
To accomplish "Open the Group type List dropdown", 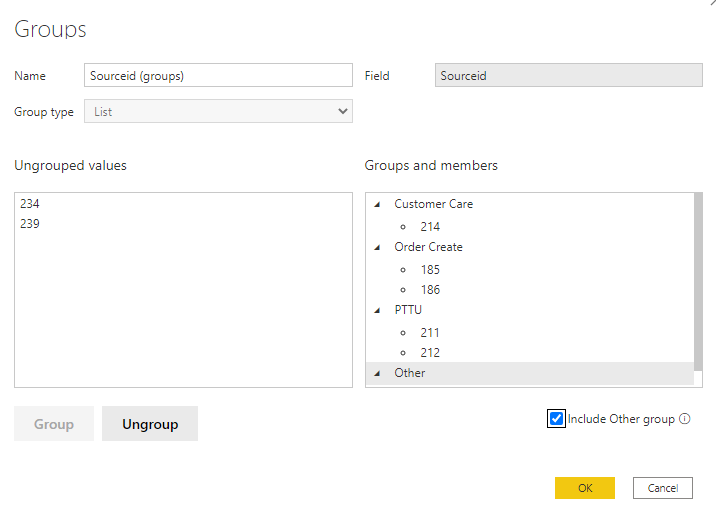I will [218, 111].
